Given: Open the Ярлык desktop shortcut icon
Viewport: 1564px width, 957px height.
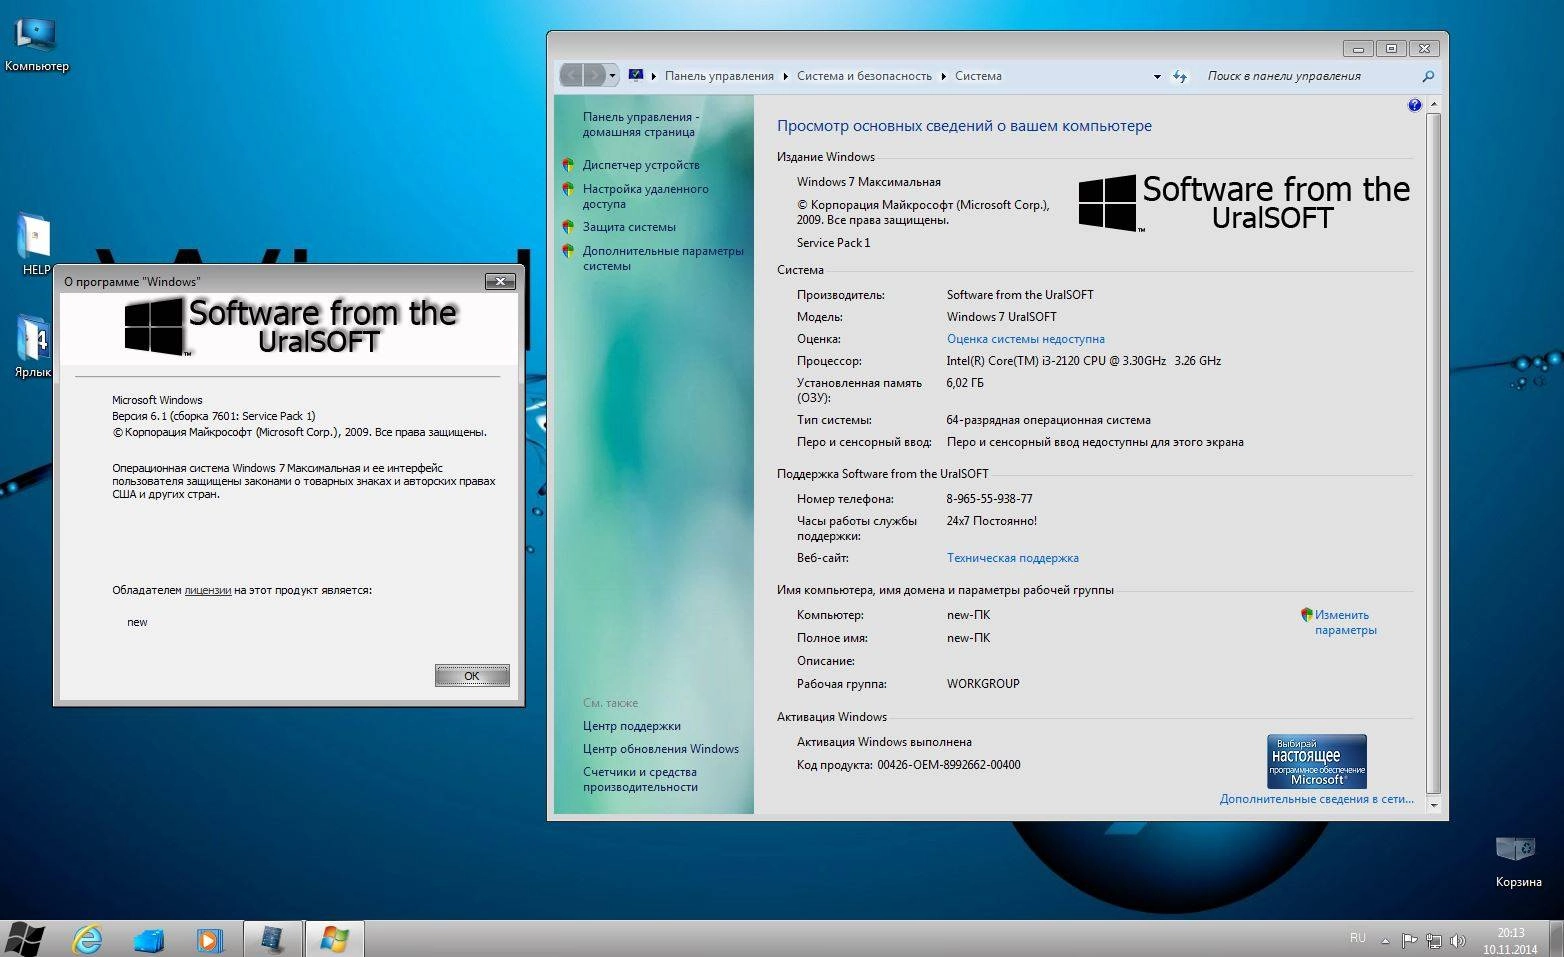Looking at the screenshot, I should coord(33,346).
